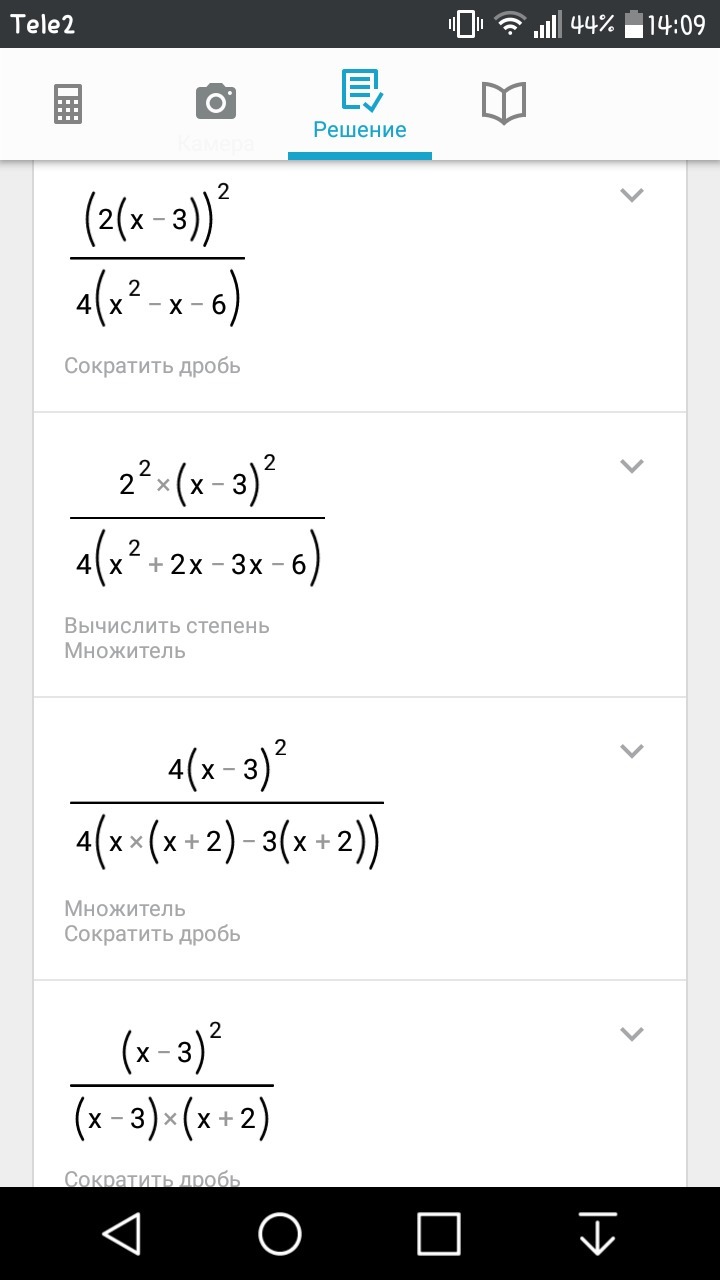This screenshot has height=1280, width=720.
Task: Expand the first step (2(x−3))² chevron
Action: pyautogui.click(x=631, y=195)
